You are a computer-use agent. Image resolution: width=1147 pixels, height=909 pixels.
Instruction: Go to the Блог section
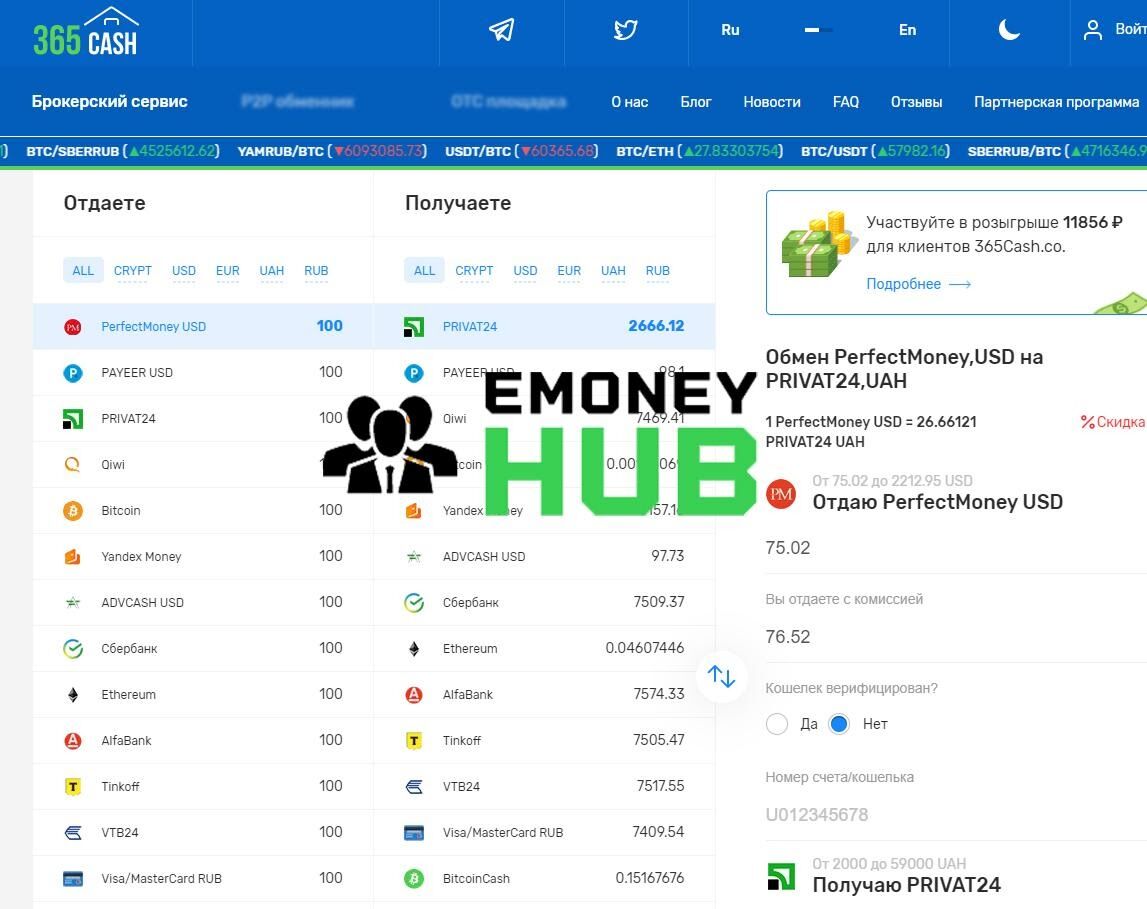coord(696,102)
